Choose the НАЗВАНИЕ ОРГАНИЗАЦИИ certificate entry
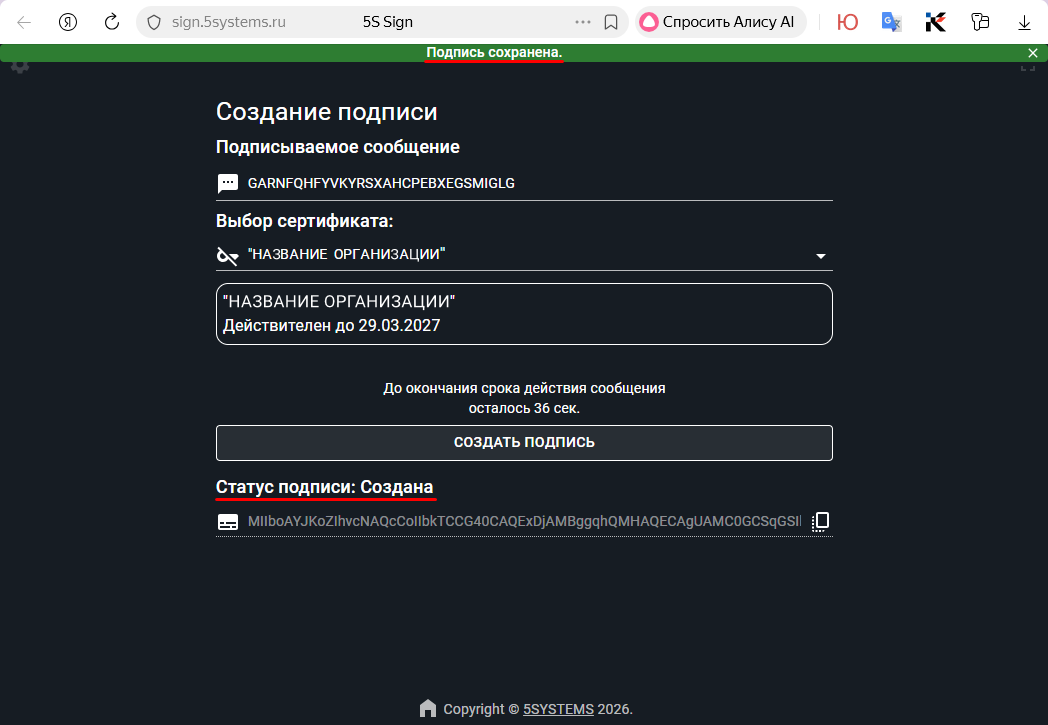Image resolution: width=1048 pixels, height=725 pixels. (x=524, y=313)
